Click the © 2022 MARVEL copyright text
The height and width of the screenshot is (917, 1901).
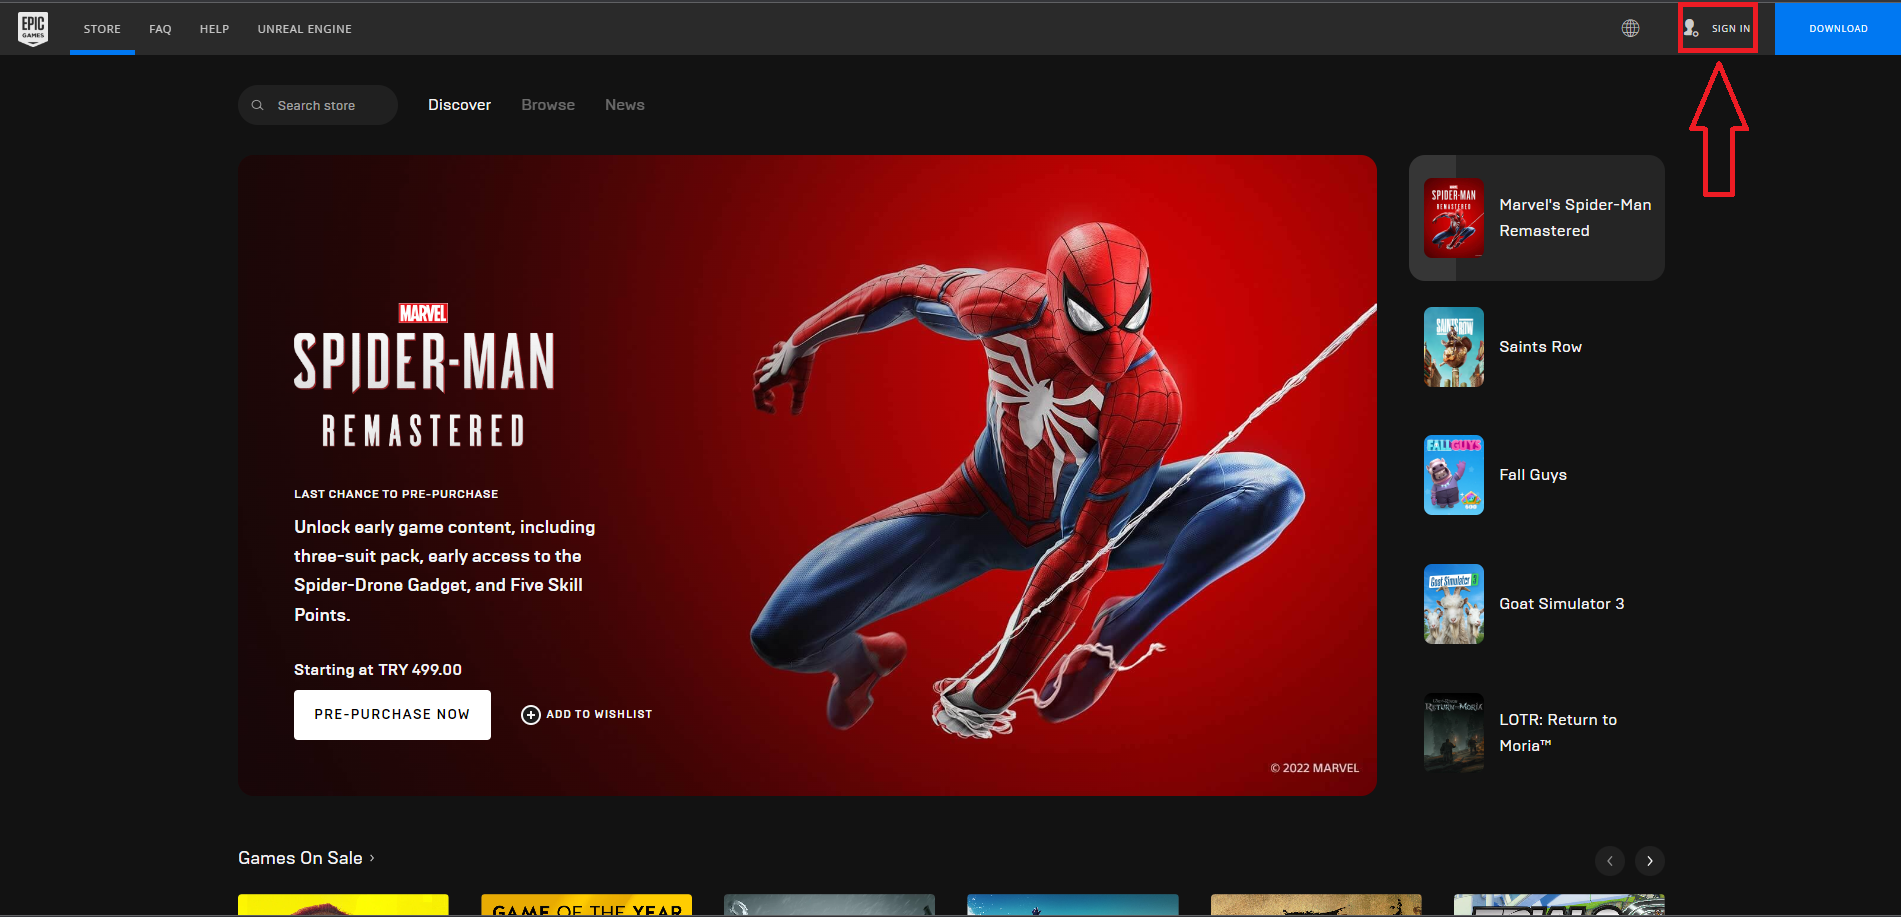click(1314, 768)
